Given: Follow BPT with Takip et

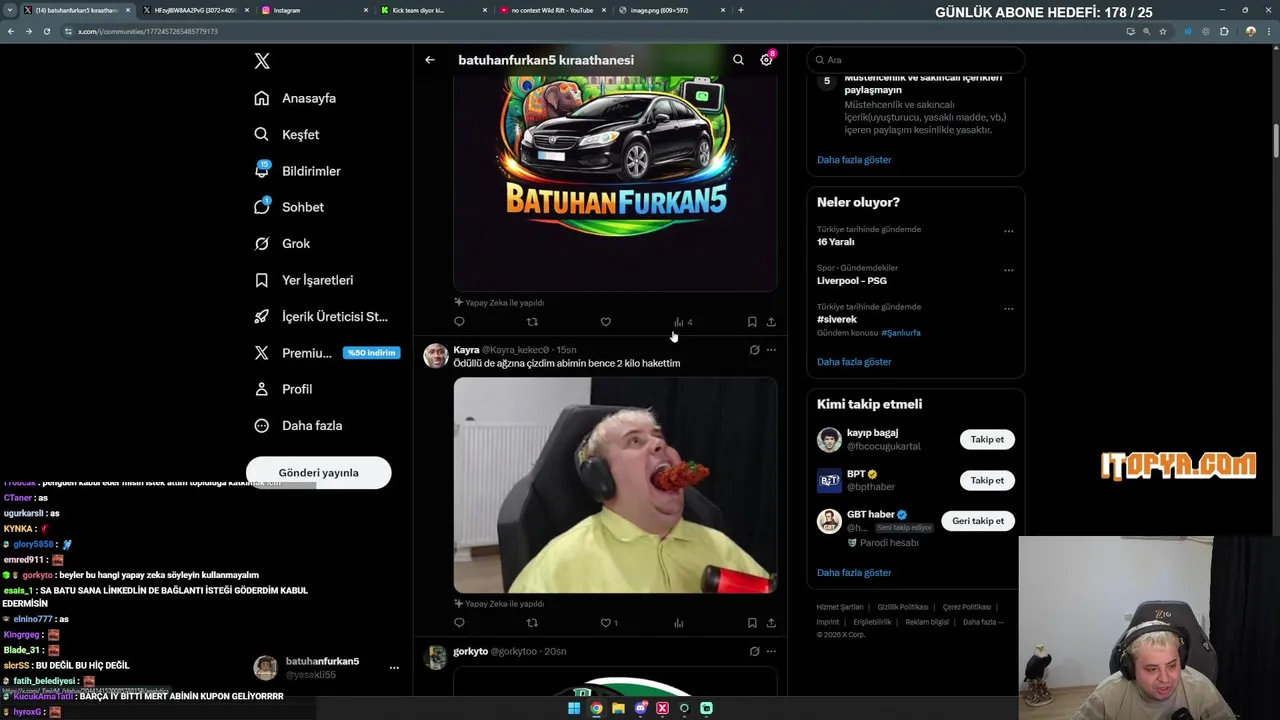Looking at the screenshot, I should pos(987,480).
